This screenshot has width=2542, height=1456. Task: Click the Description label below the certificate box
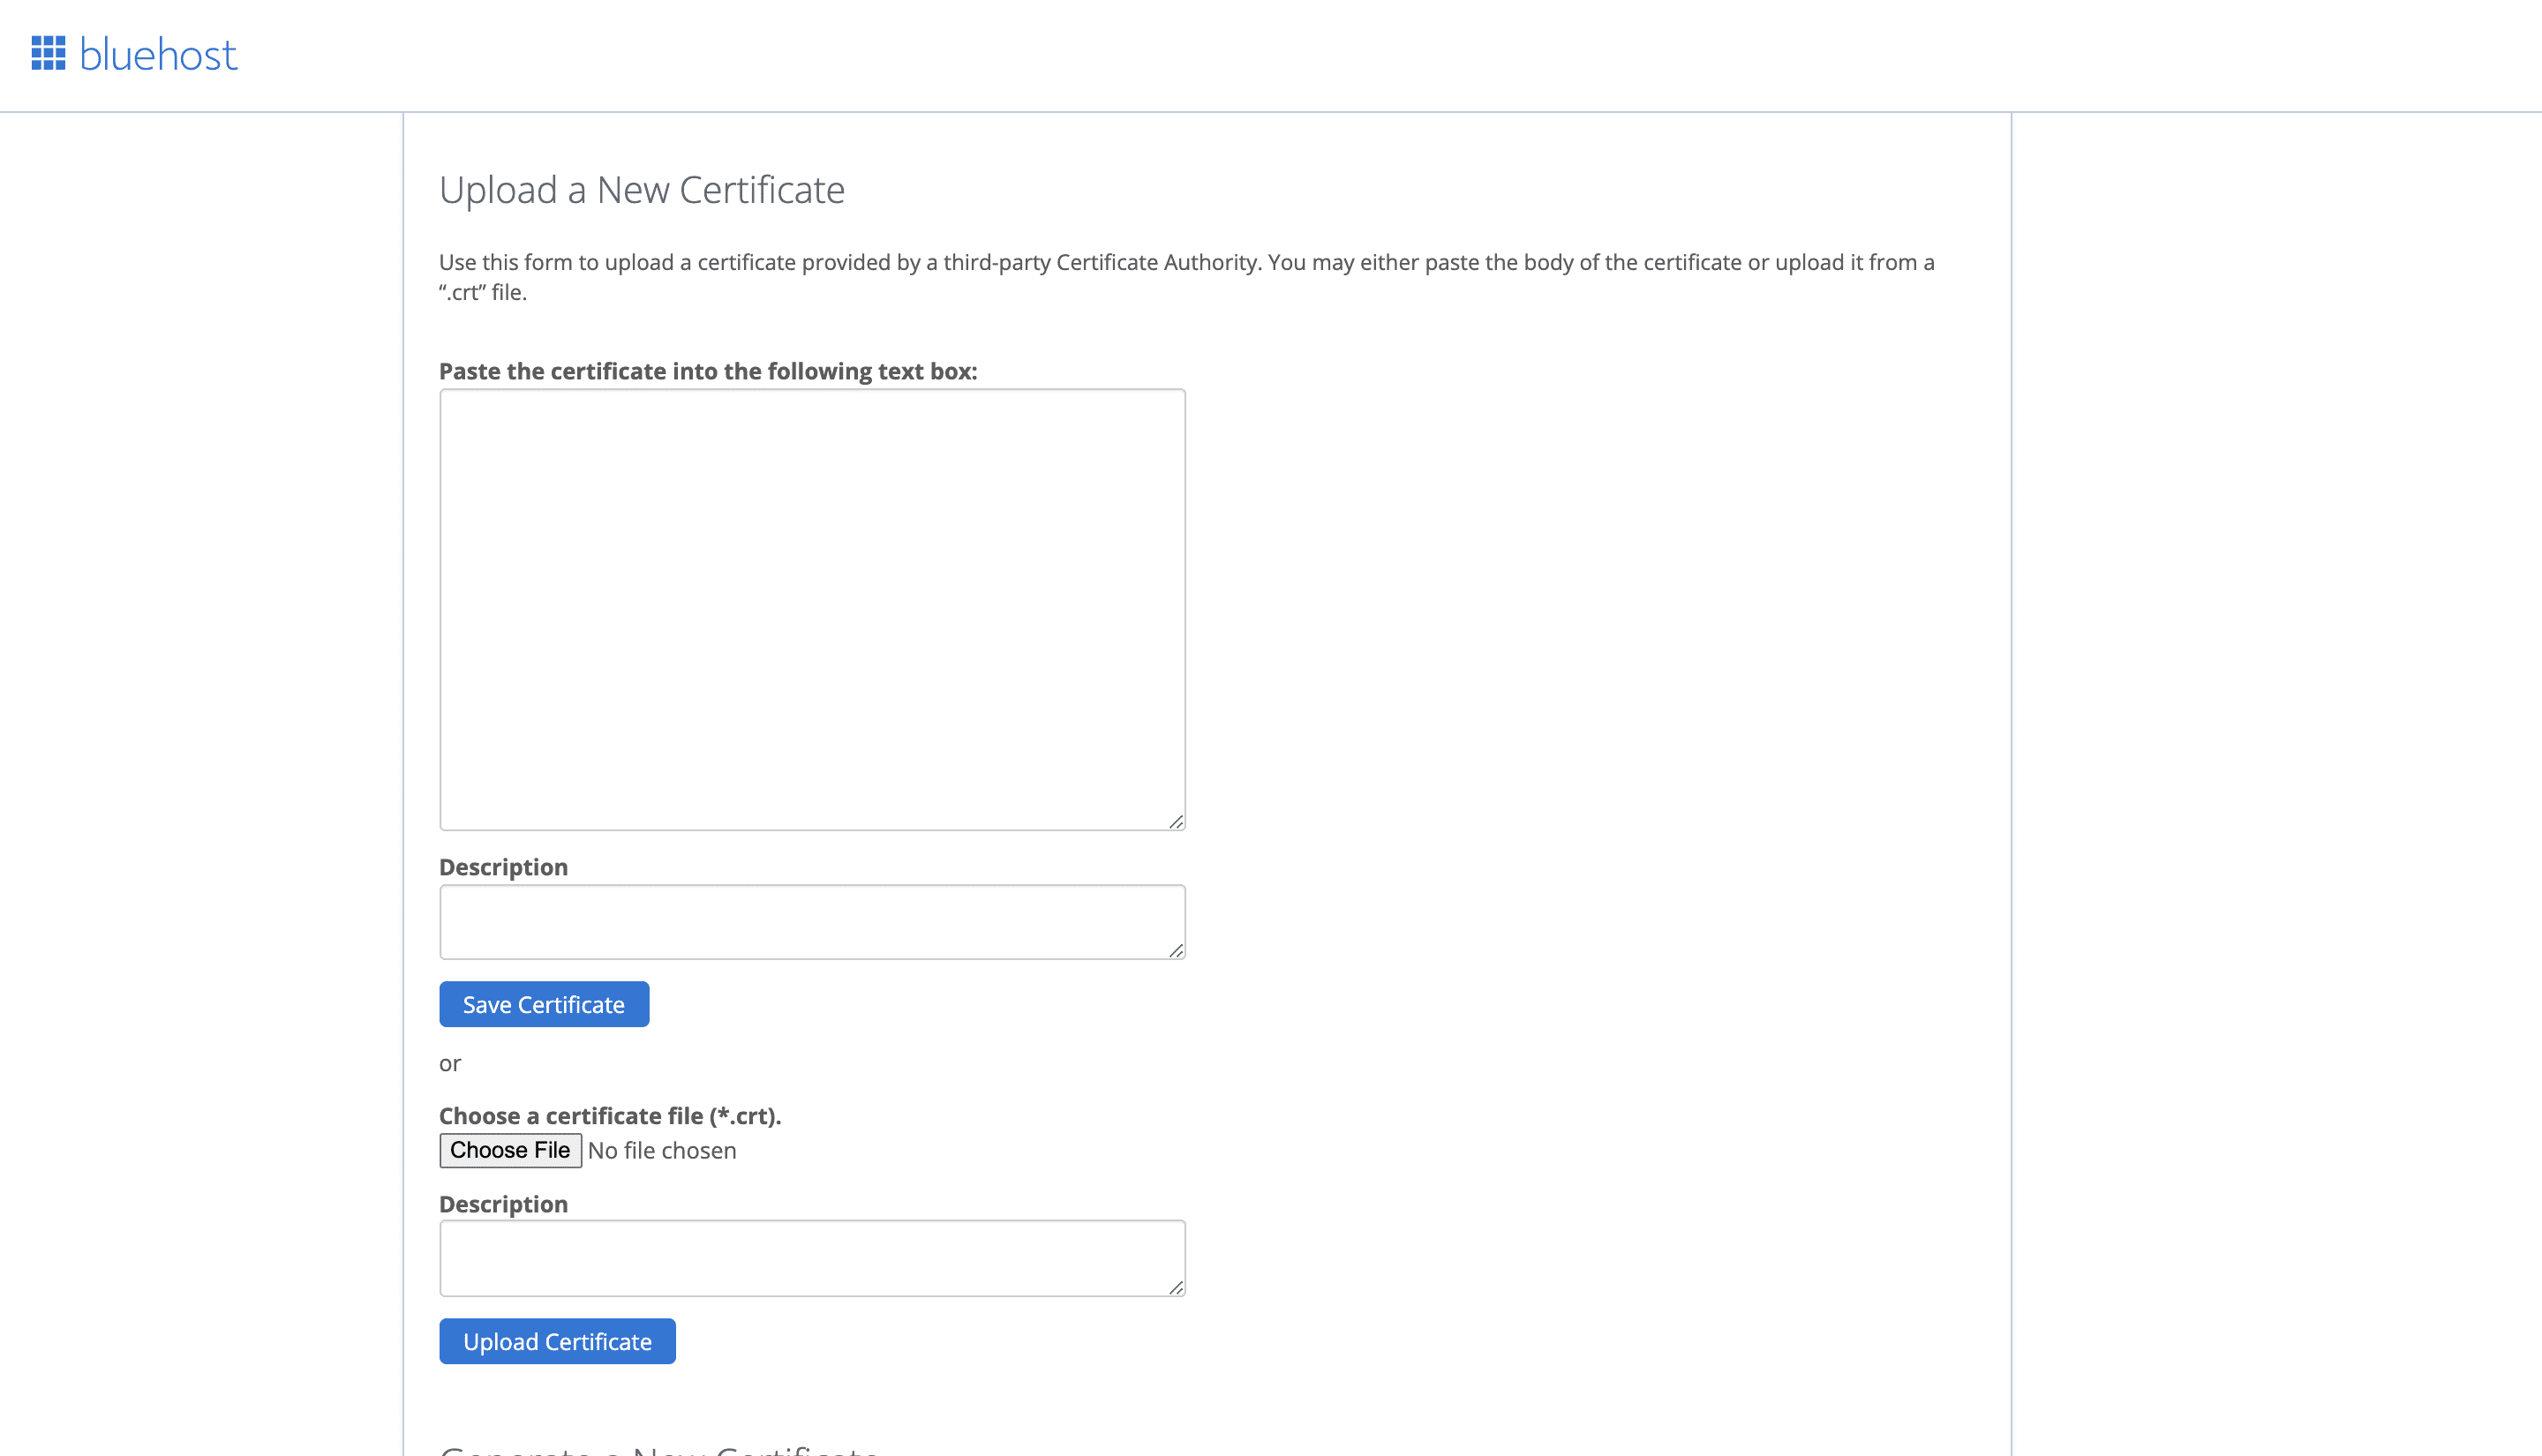point(503,867)
